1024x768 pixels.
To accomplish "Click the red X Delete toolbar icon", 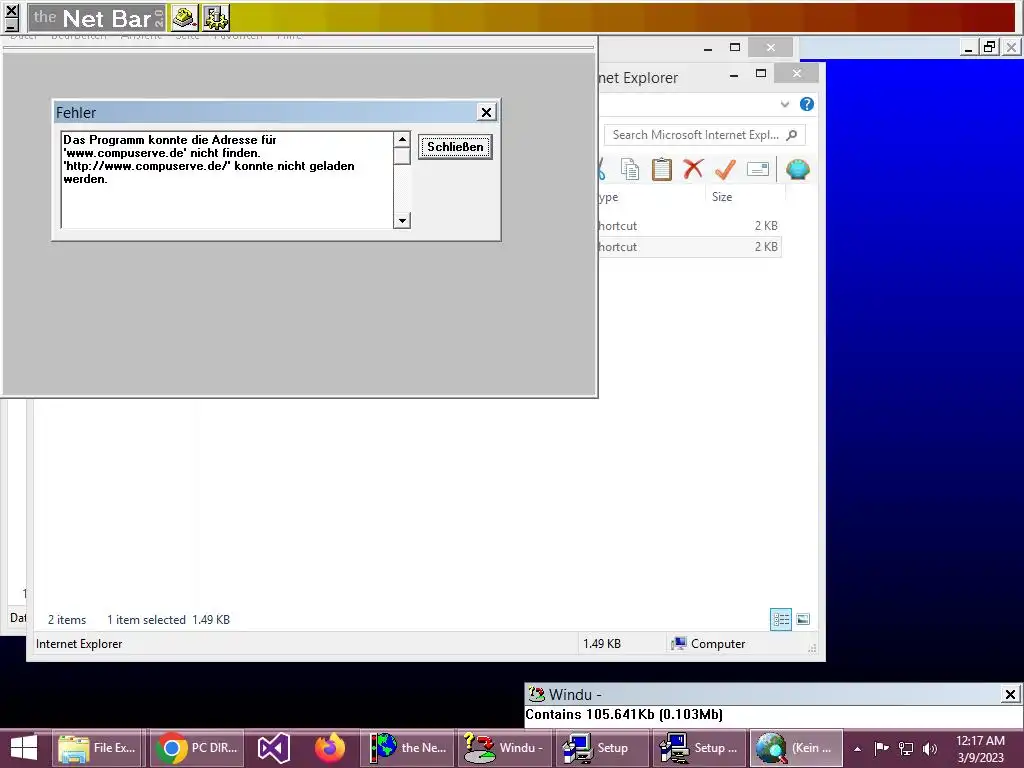I will pyautogui.click(x=693, y=169).
